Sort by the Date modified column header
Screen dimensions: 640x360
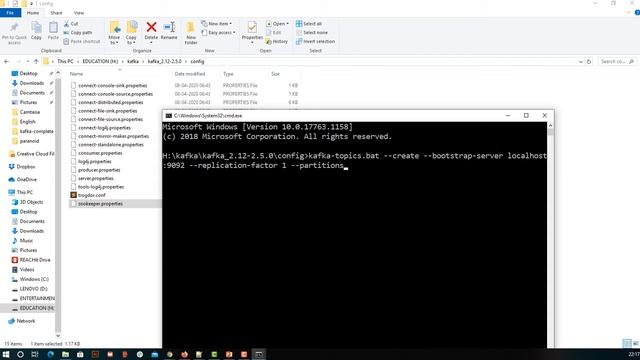190,74
